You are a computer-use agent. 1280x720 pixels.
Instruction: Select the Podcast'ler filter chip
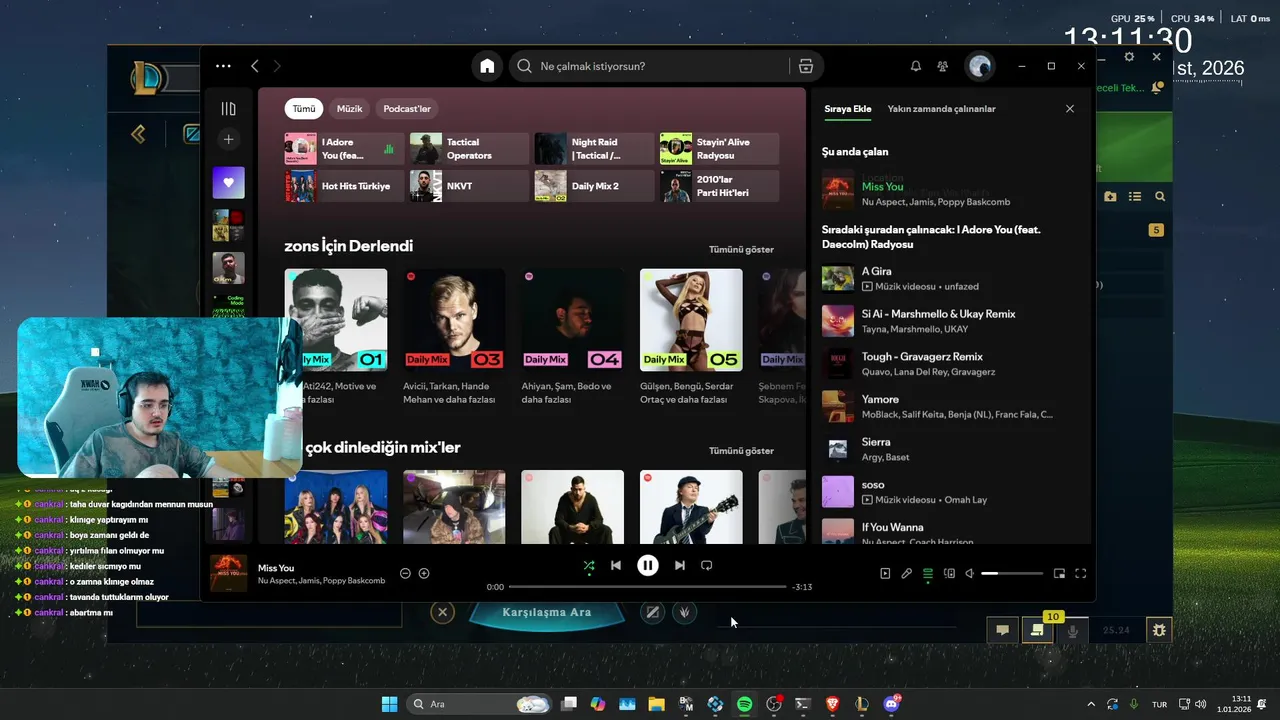tap(407, 108)
